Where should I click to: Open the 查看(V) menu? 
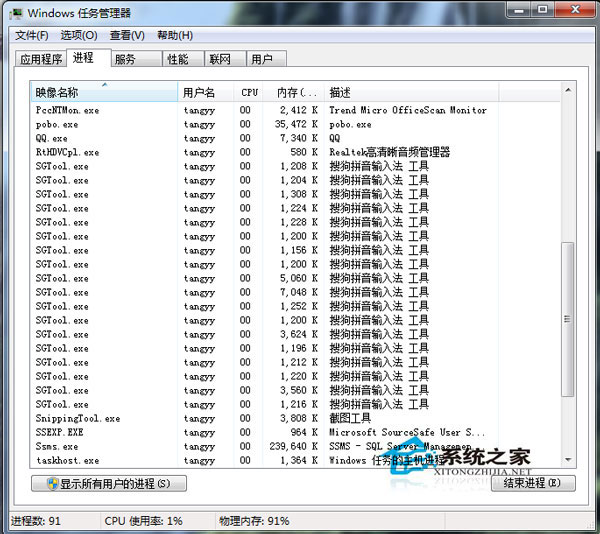pos(127,36)
